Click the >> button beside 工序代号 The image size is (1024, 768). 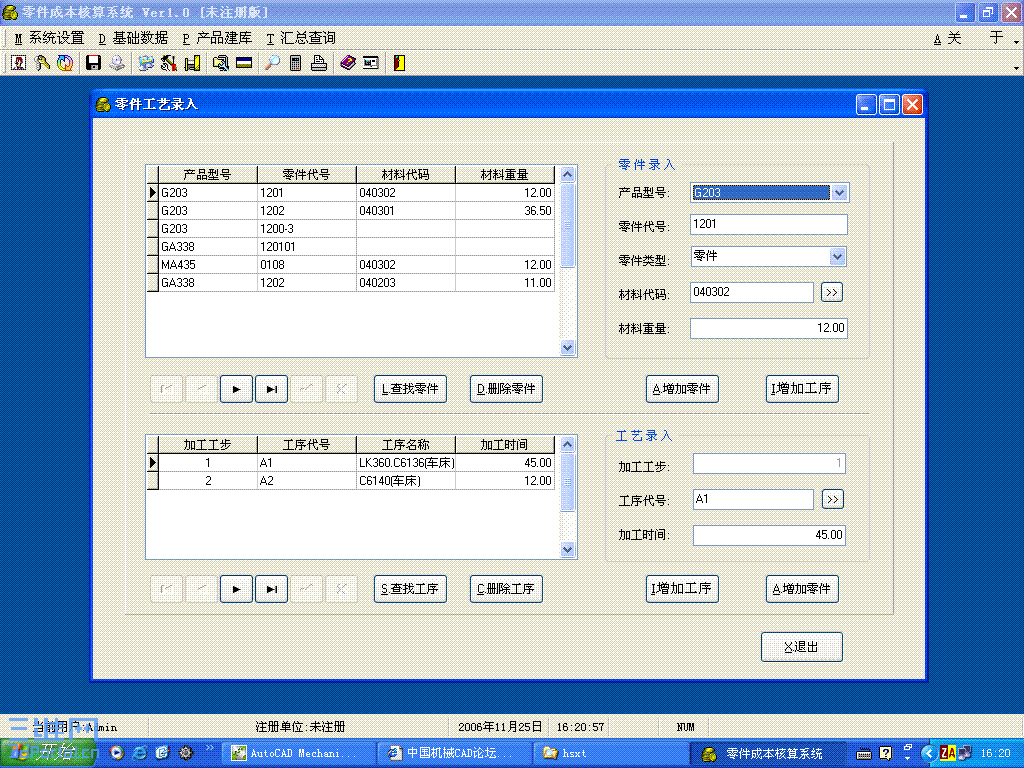click(832, 500)
